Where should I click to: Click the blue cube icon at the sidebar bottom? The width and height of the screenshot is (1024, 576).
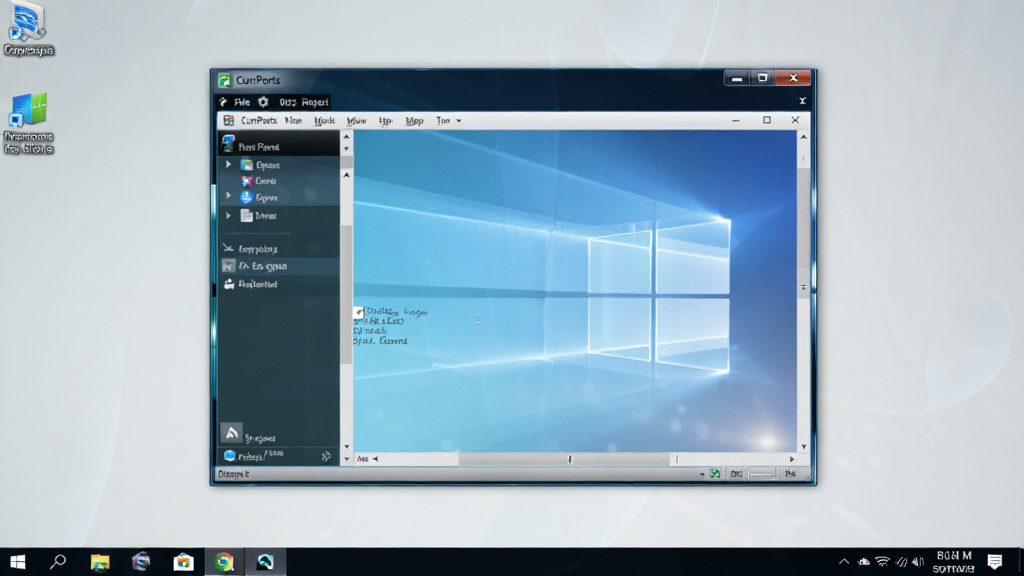click(229, 456)
